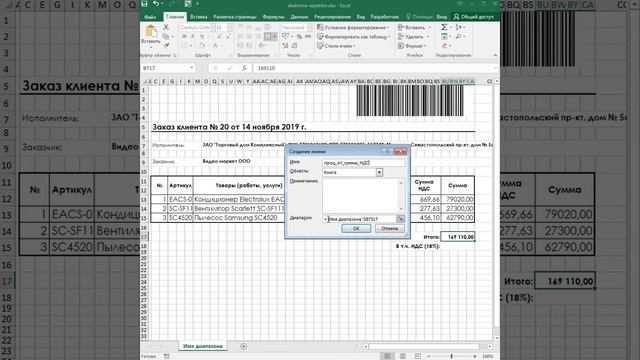Image resolution: width=640 pixels, height=360 pixels.
Task: Click the zoom in plus icon
Action: (x=475, y=356)
